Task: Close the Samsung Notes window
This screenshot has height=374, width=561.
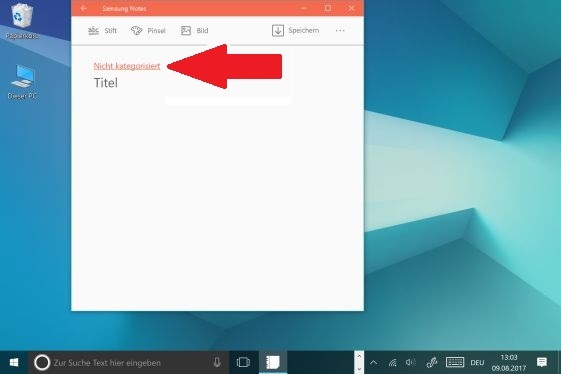Action: pos(352,8)
